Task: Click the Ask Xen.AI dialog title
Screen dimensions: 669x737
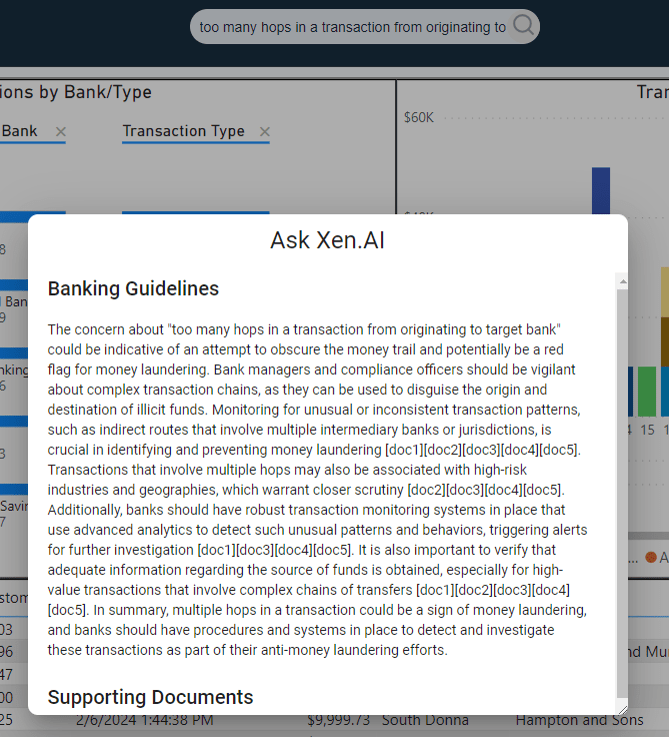Action: [328, 240]
